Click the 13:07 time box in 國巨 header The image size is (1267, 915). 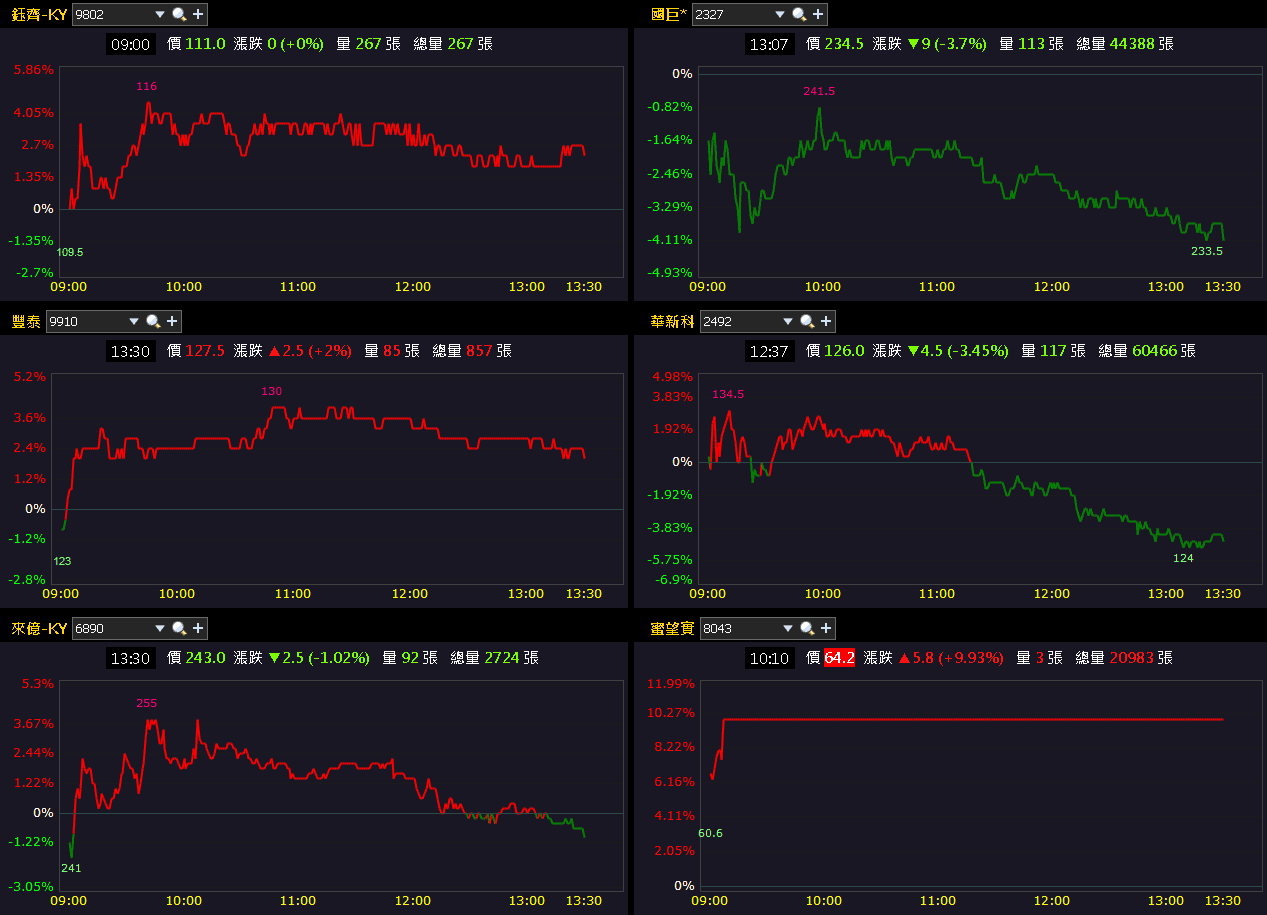click(x=770, y=44)
